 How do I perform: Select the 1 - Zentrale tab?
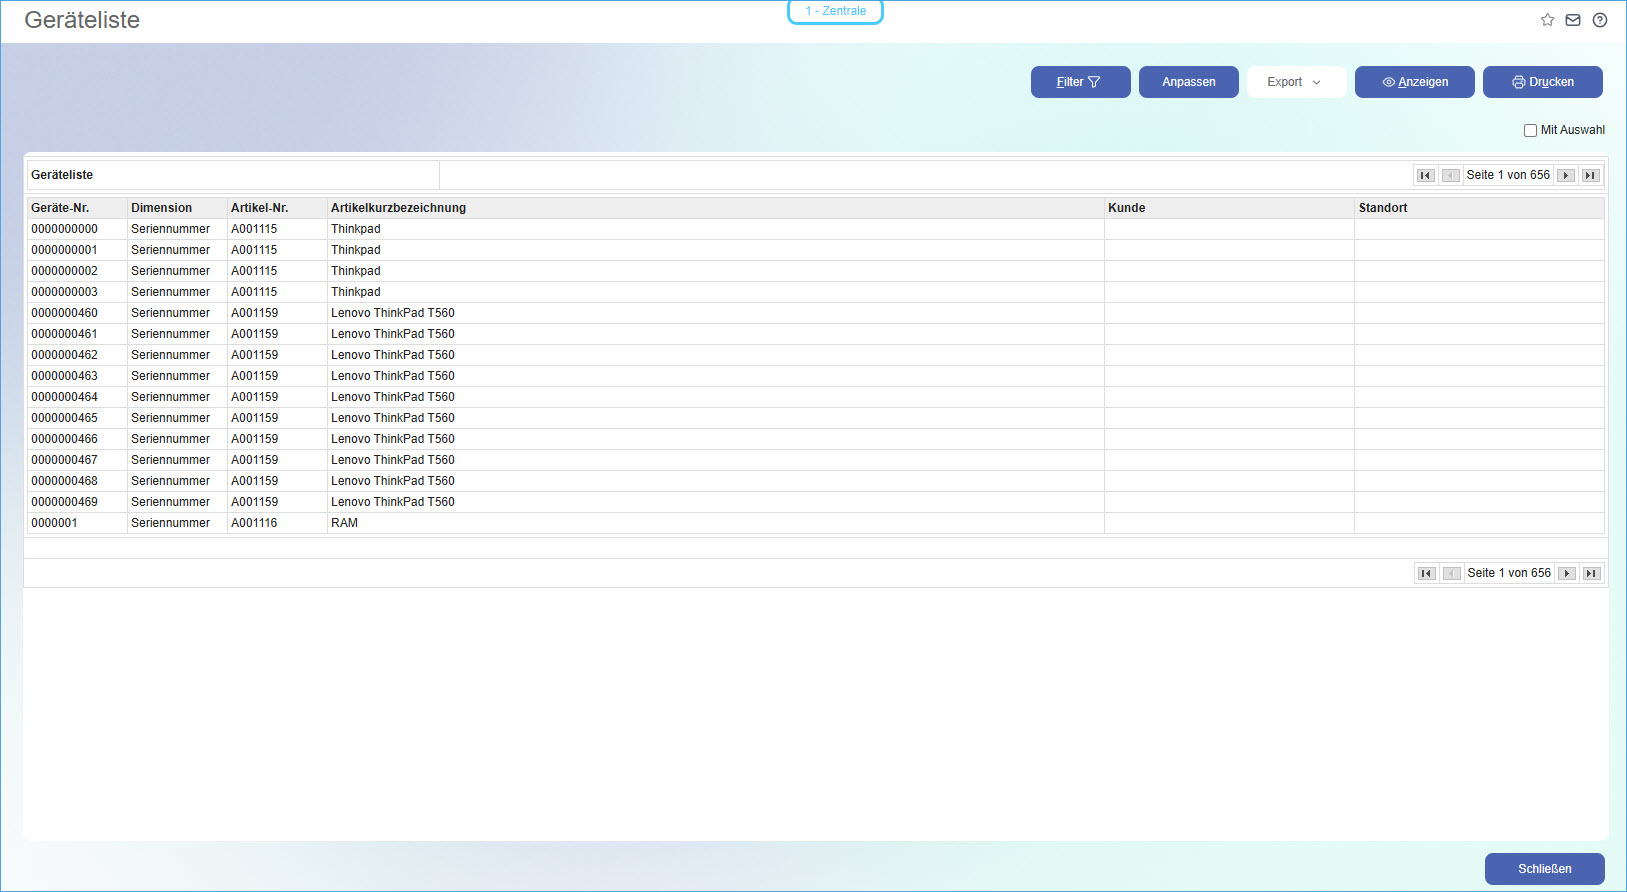pyautogui.click(x=835, y=11)
